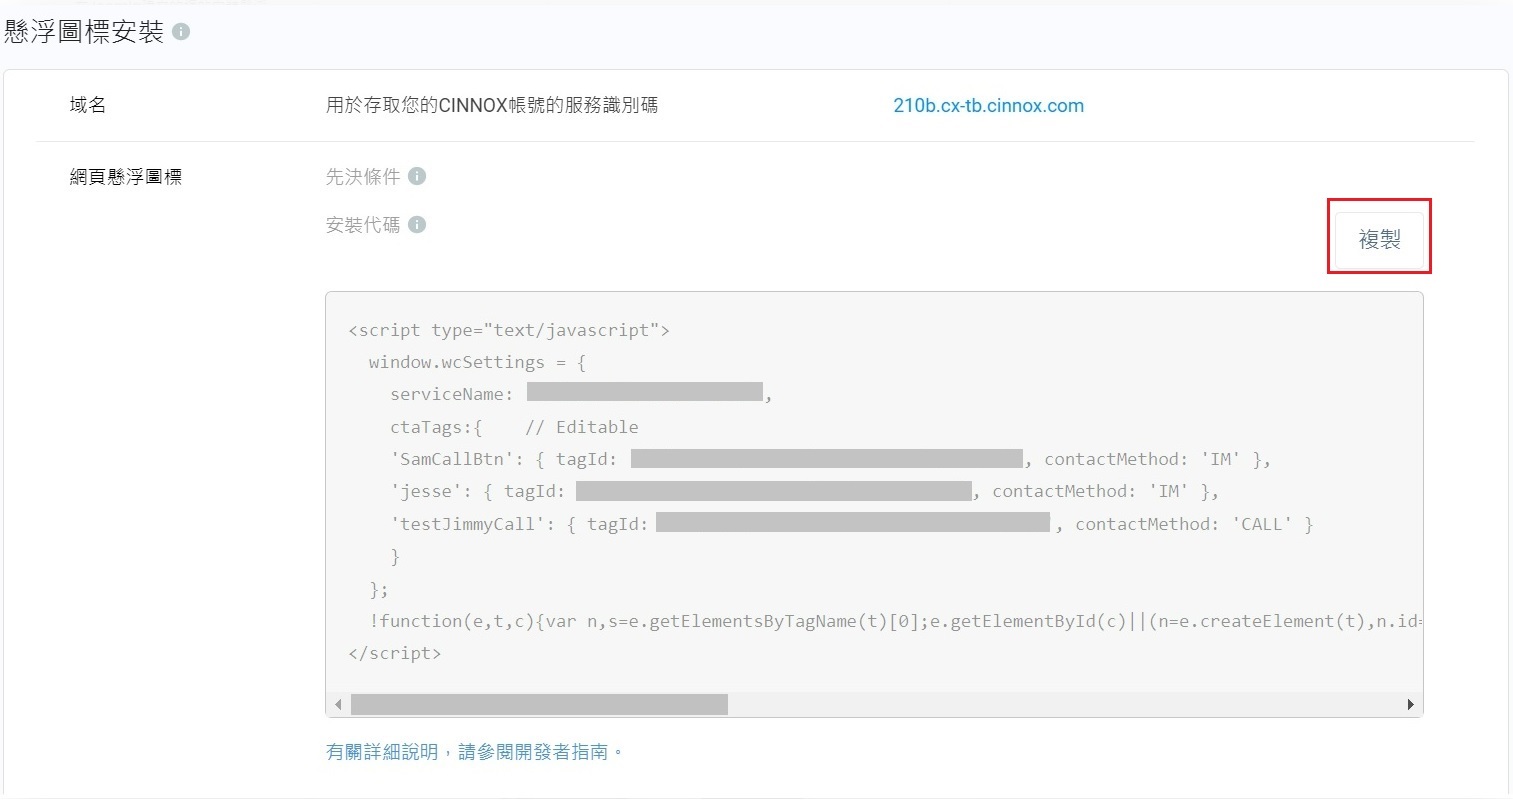The image size is (1513, 807).
Task: Click info icon next to 安裝代碼
Action: click(417, 225)
